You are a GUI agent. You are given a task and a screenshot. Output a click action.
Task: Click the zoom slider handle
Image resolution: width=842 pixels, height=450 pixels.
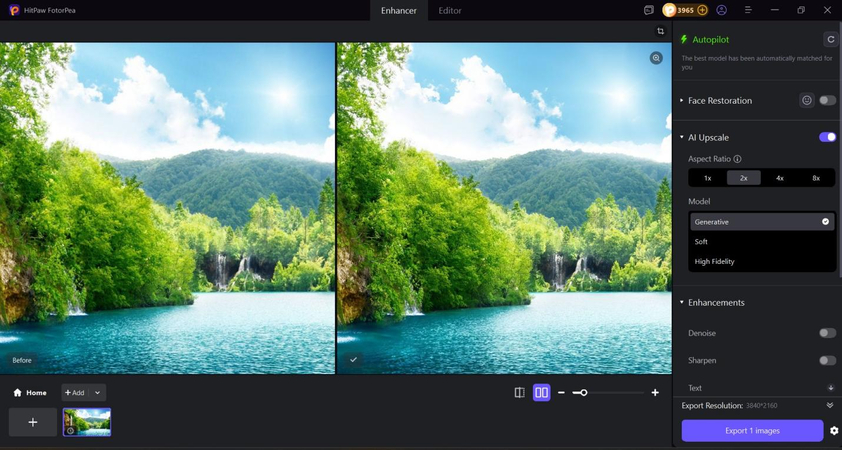click(x=583, y=393)
